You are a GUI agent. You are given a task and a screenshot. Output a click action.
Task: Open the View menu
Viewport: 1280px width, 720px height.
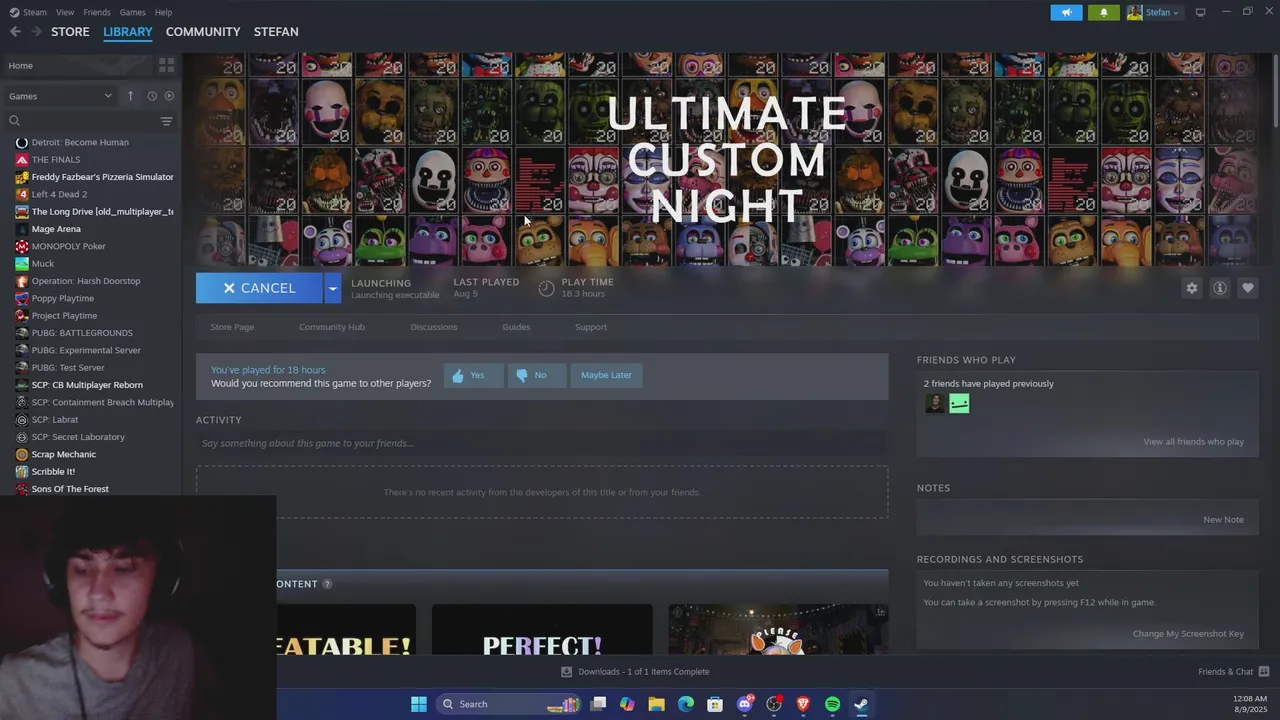(x=65, y=12)
